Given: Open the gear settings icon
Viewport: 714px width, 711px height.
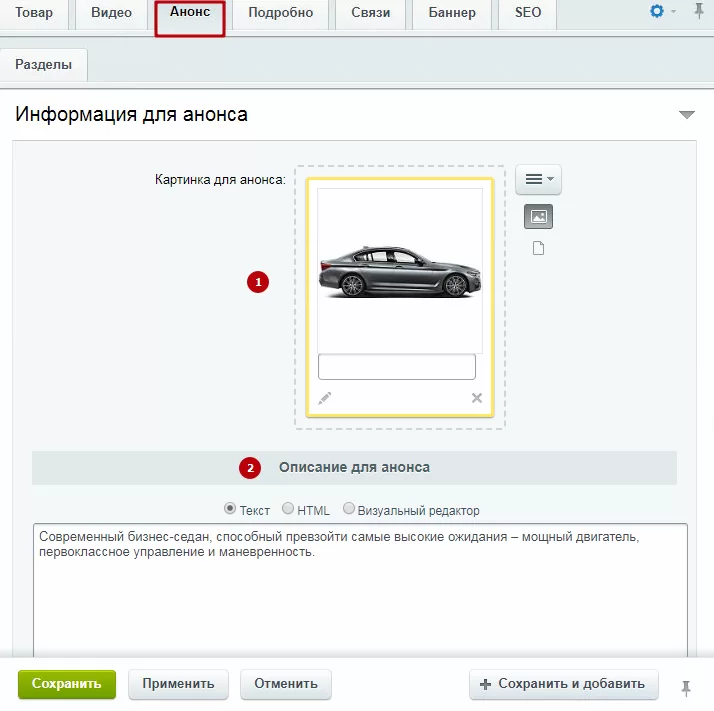Looking at the screenshot, I should click(x=657, y=11).
